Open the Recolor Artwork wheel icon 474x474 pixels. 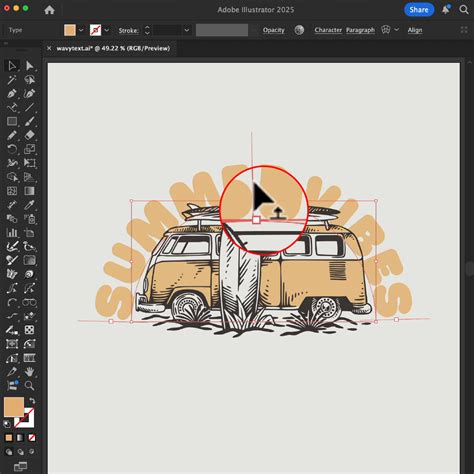pyautogui.click(x=299, y=30)
